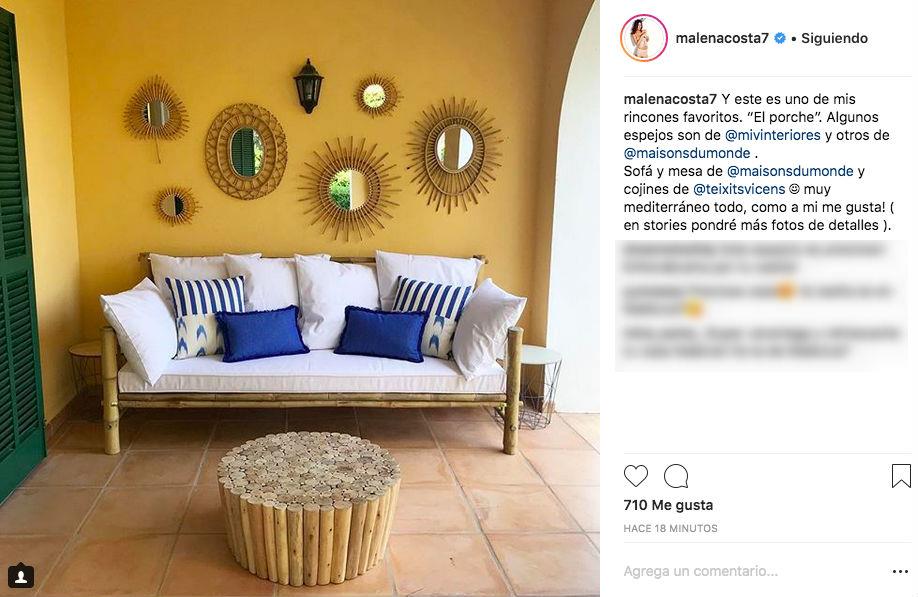Open malenacosta7 username in the header
Screen dimensions: 918x597
[722, 38]
